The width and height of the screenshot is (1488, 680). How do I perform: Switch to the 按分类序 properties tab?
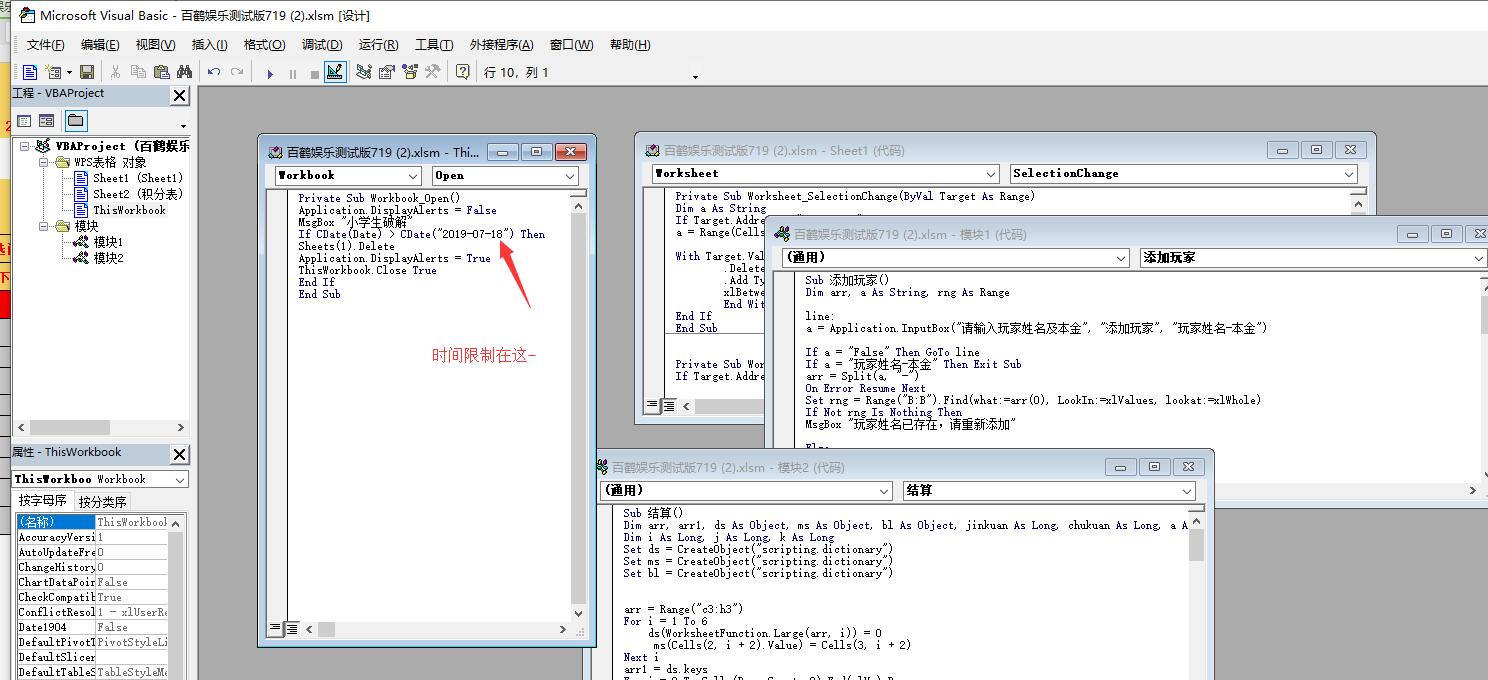(103, 502)
